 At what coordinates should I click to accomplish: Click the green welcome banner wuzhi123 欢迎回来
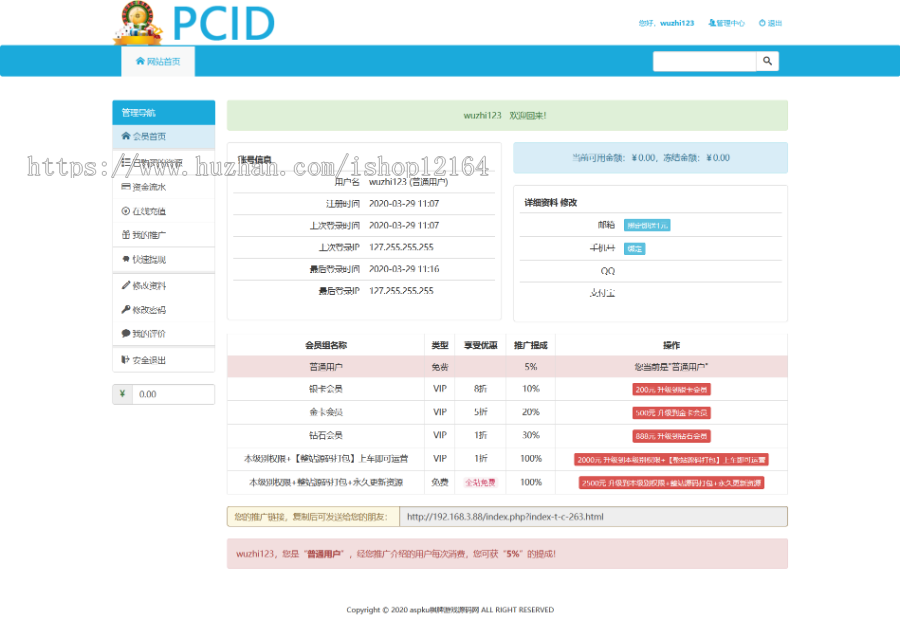point(507,115)
